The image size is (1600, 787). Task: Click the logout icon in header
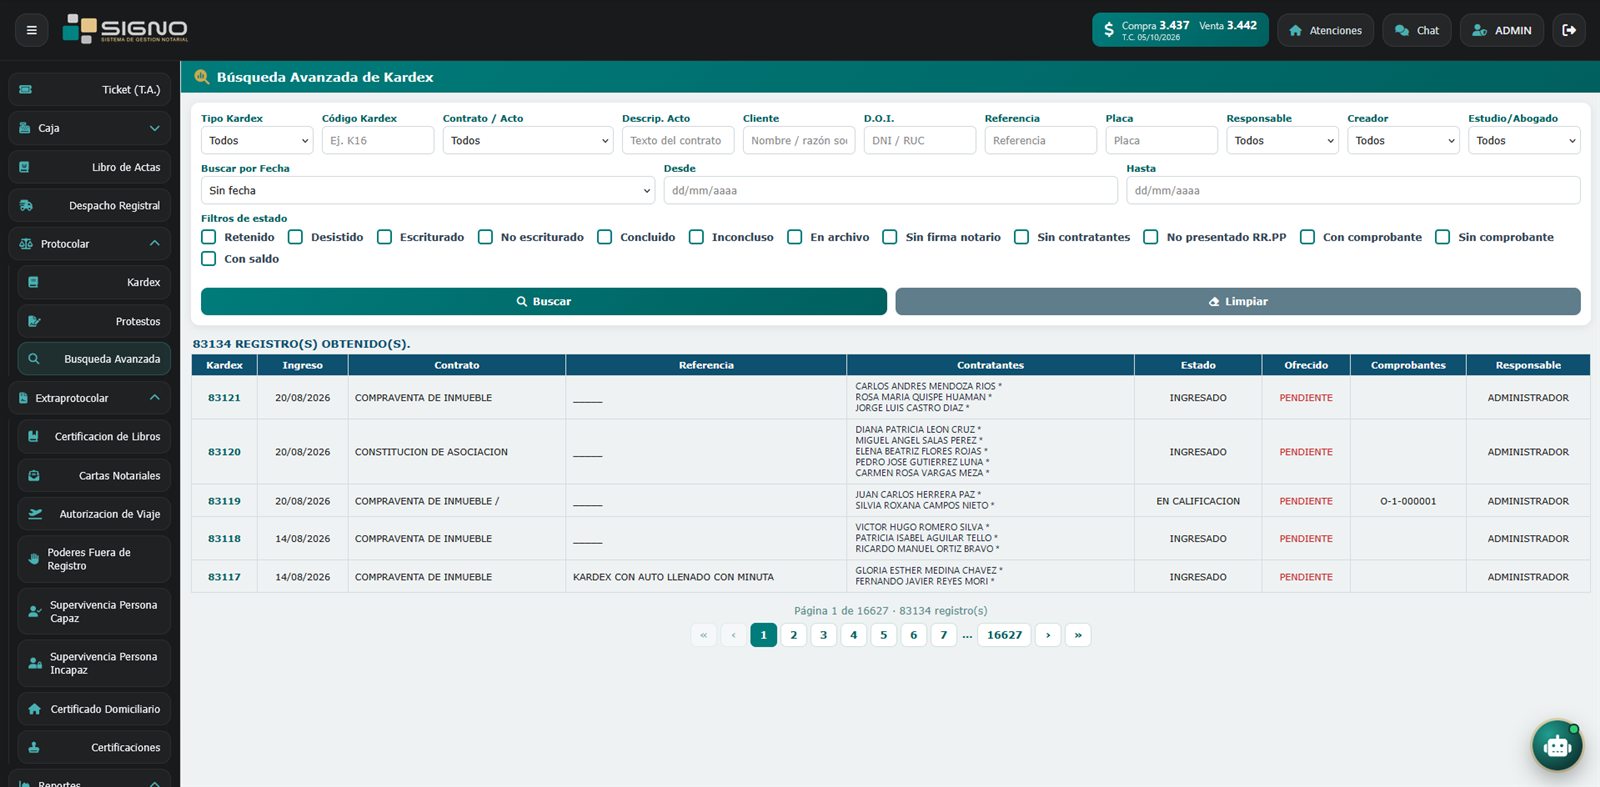coord(1569,30)
